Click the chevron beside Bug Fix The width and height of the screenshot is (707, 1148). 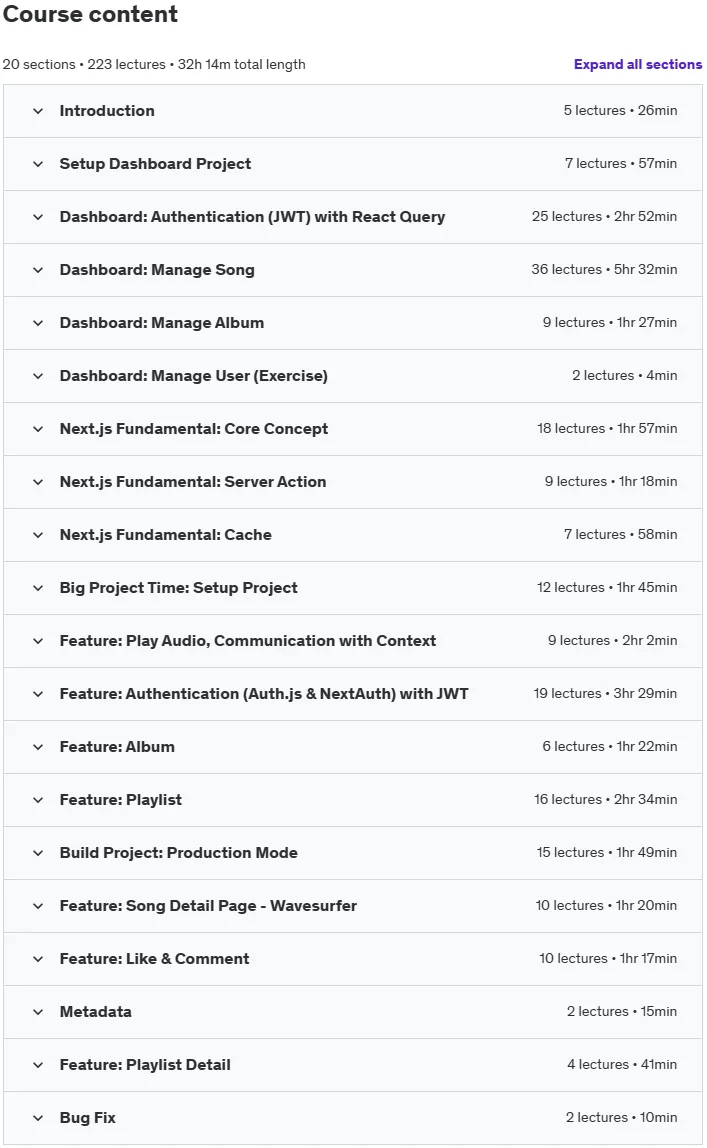pyautogui.click(x=38, y=1118)
